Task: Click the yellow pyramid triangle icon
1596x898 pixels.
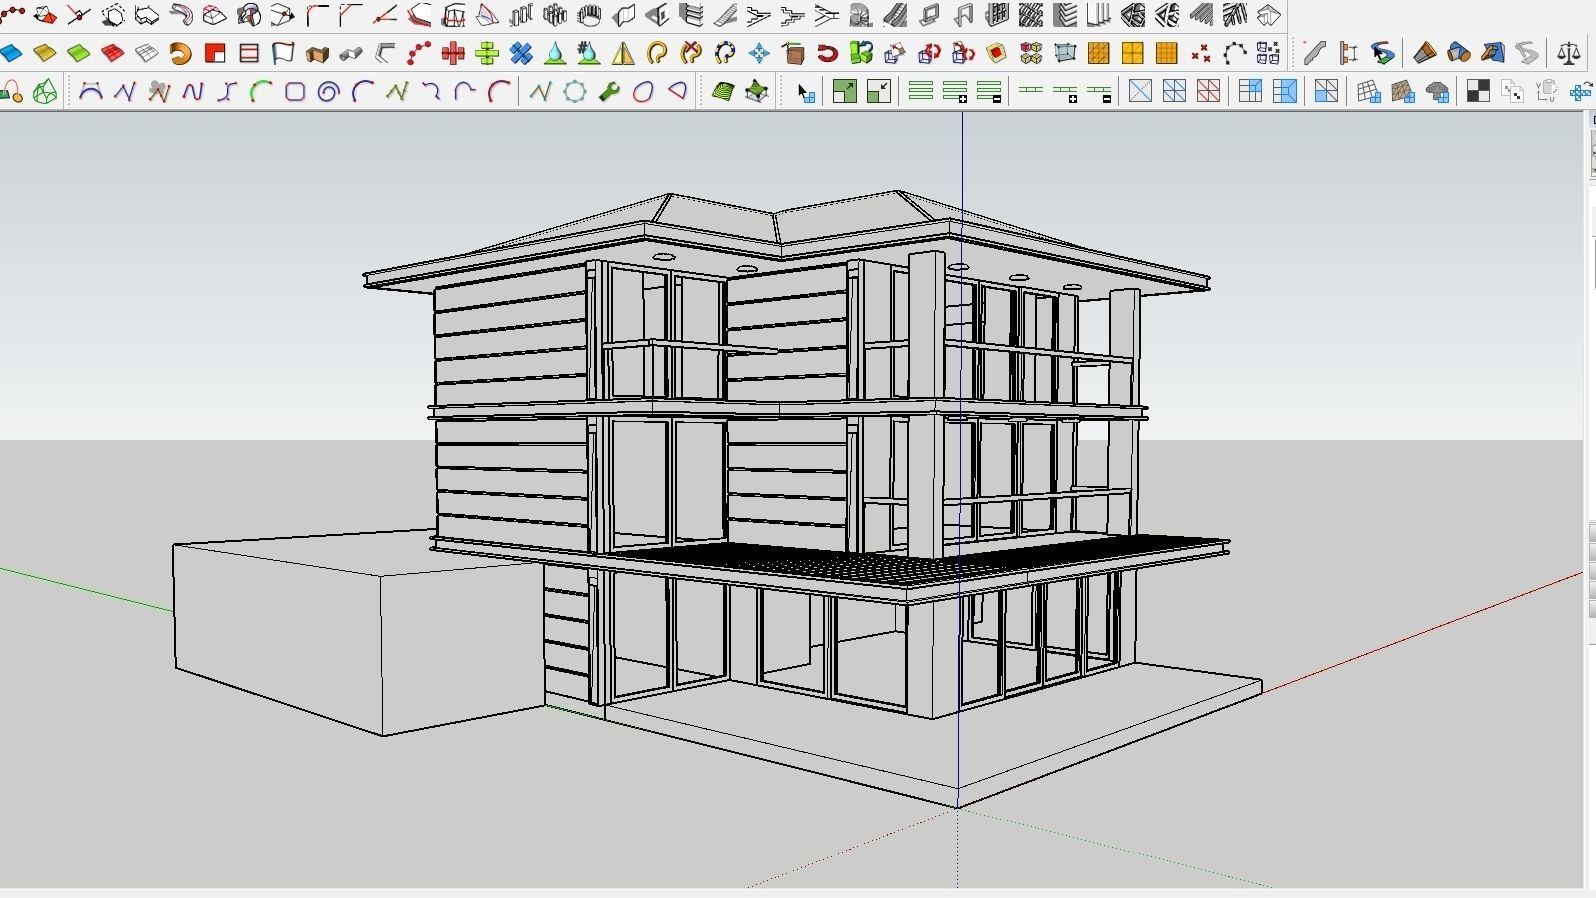Action: (x=623, y=53)
